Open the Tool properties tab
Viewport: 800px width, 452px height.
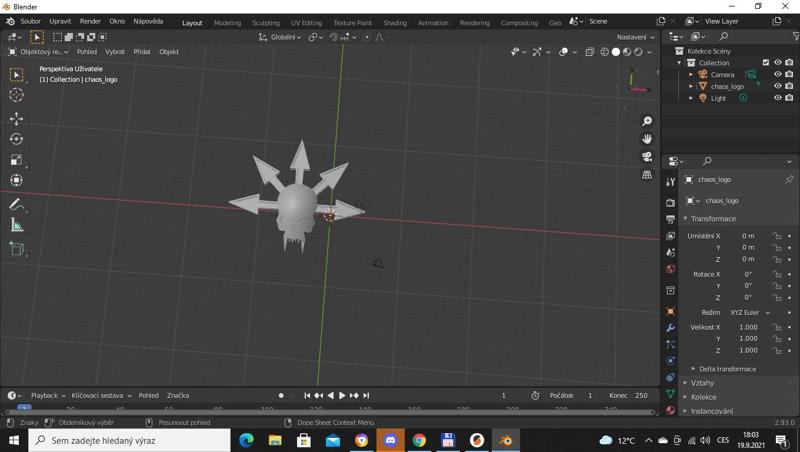(x=670, y=182)
